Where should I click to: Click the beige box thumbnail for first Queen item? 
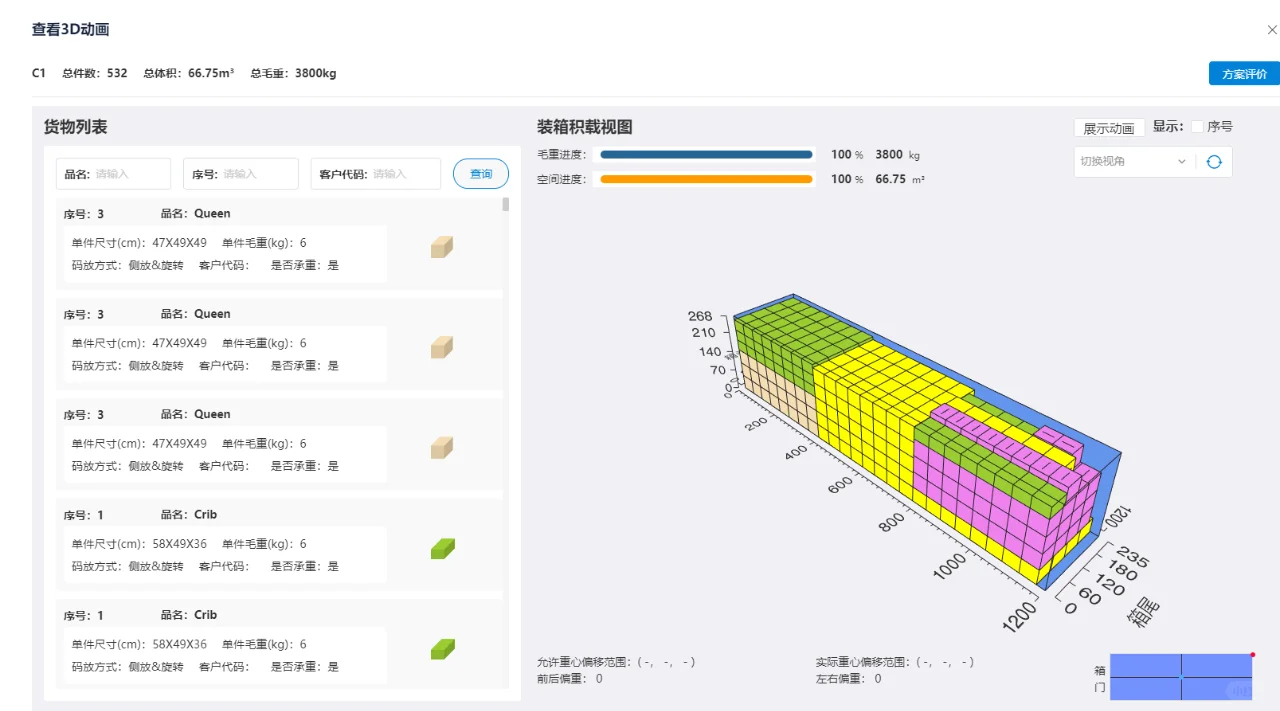[x=441, y=247]
